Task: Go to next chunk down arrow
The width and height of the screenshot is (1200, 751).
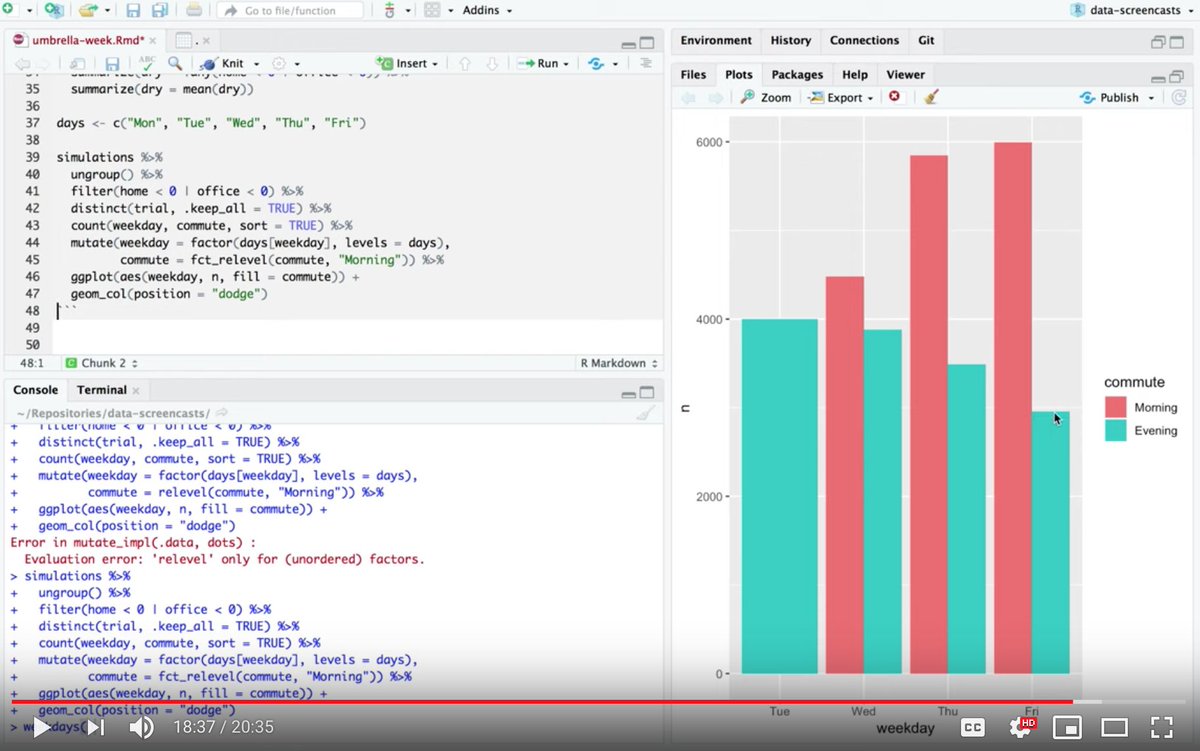Action: (x=491, y=63)
